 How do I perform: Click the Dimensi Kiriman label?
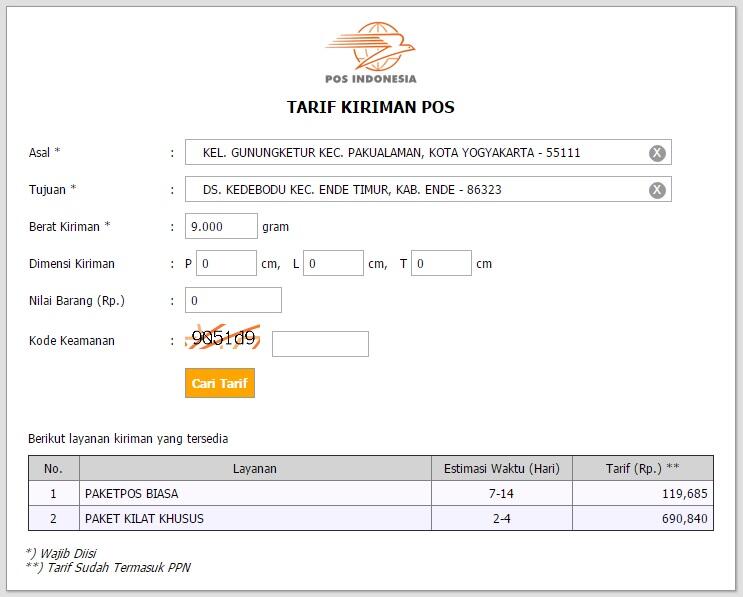point(72,263)
